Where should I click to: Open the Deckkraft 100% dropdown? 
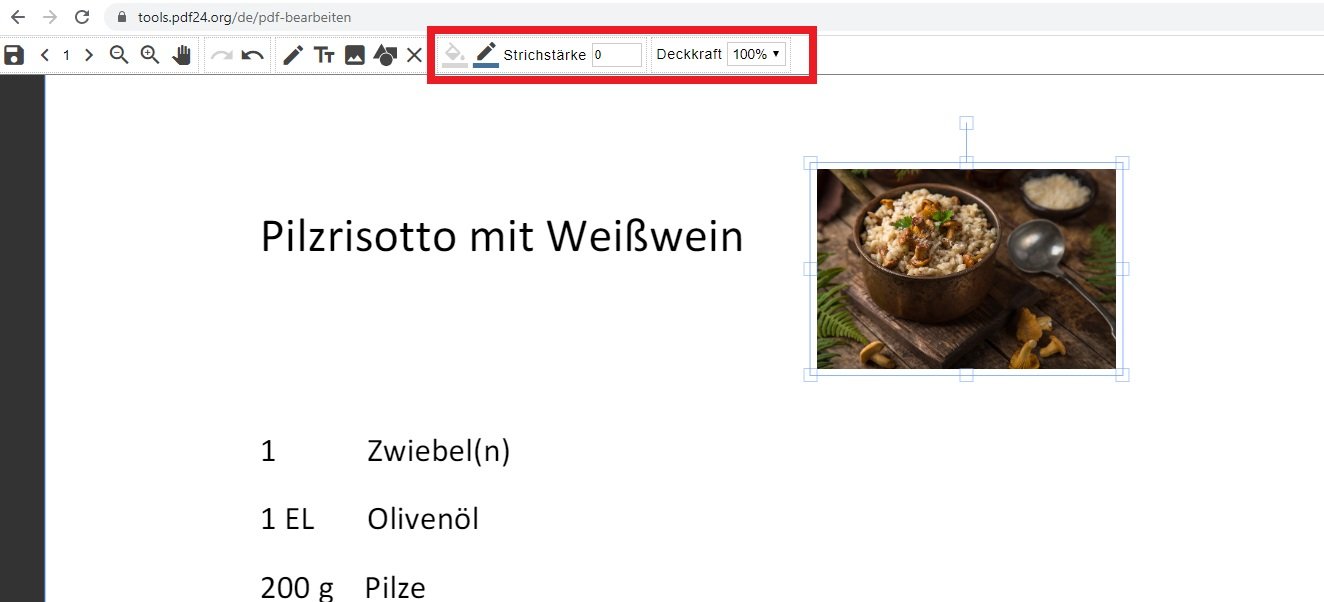coord(757,55)
